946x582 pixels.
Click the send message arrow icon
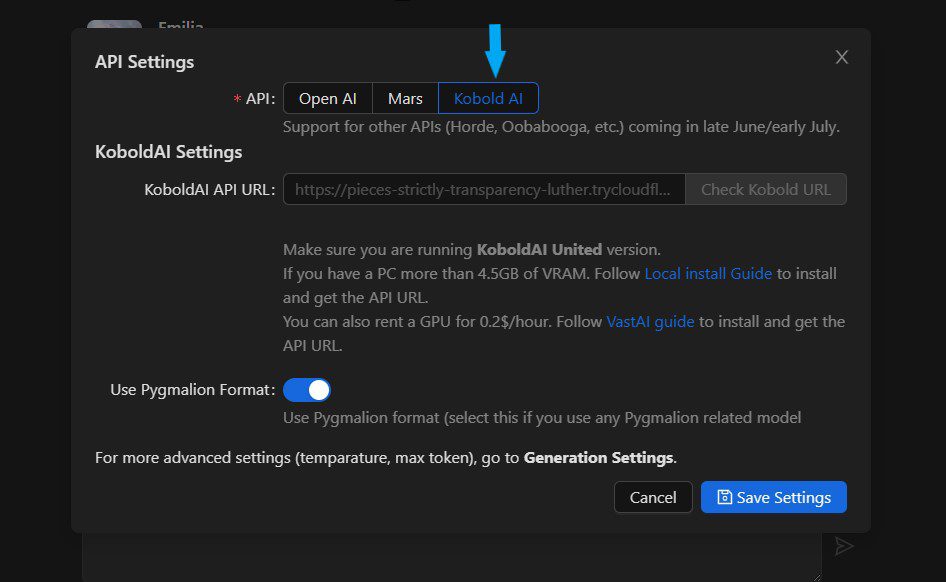pyautogui.click(x=843, y=546)
